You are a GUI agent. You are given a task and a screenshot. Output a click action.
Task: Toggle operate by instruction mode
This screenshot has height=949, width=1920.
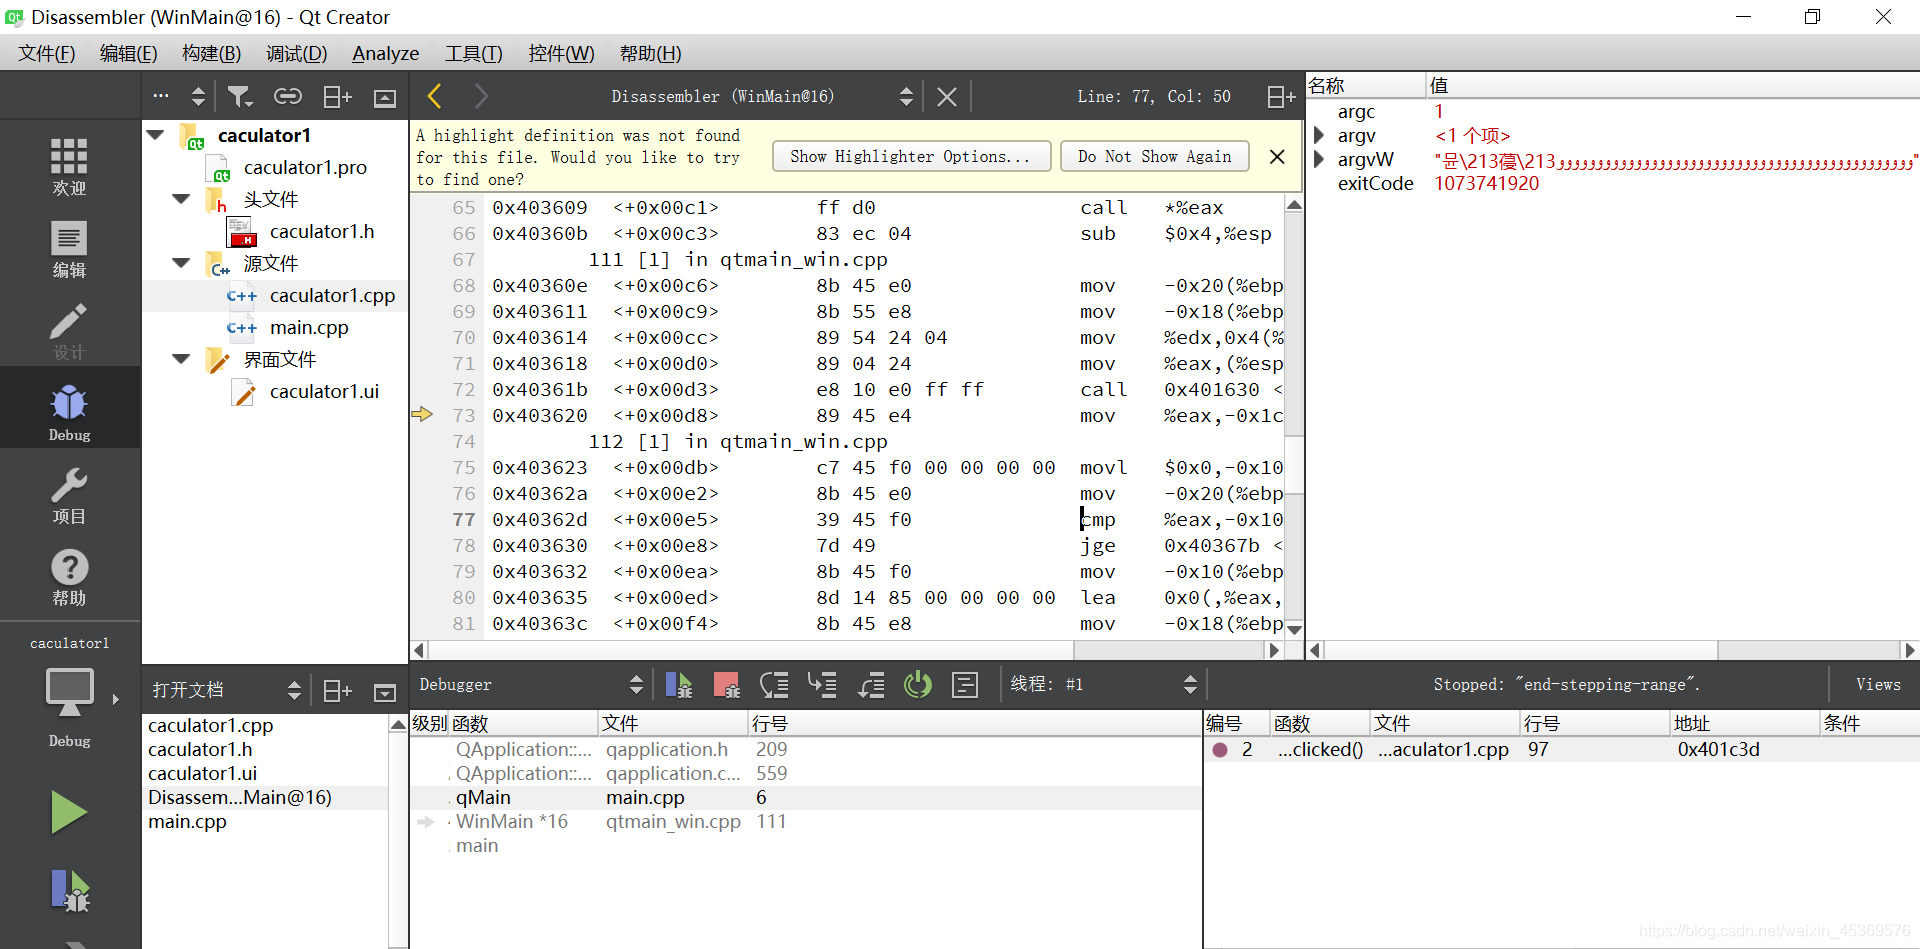pos(965,685)
